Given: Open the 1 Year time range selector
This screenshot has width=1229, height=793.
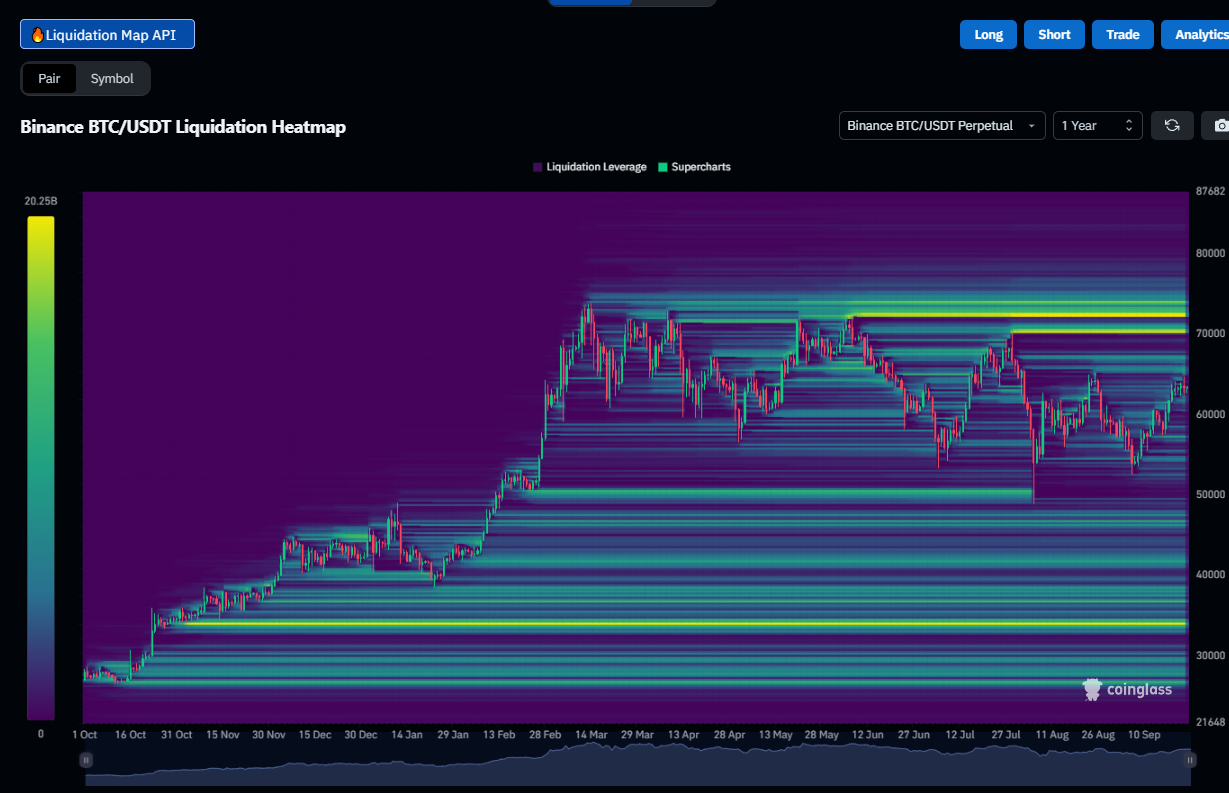Looking at the screenshot, I should tap(1090, 125).
